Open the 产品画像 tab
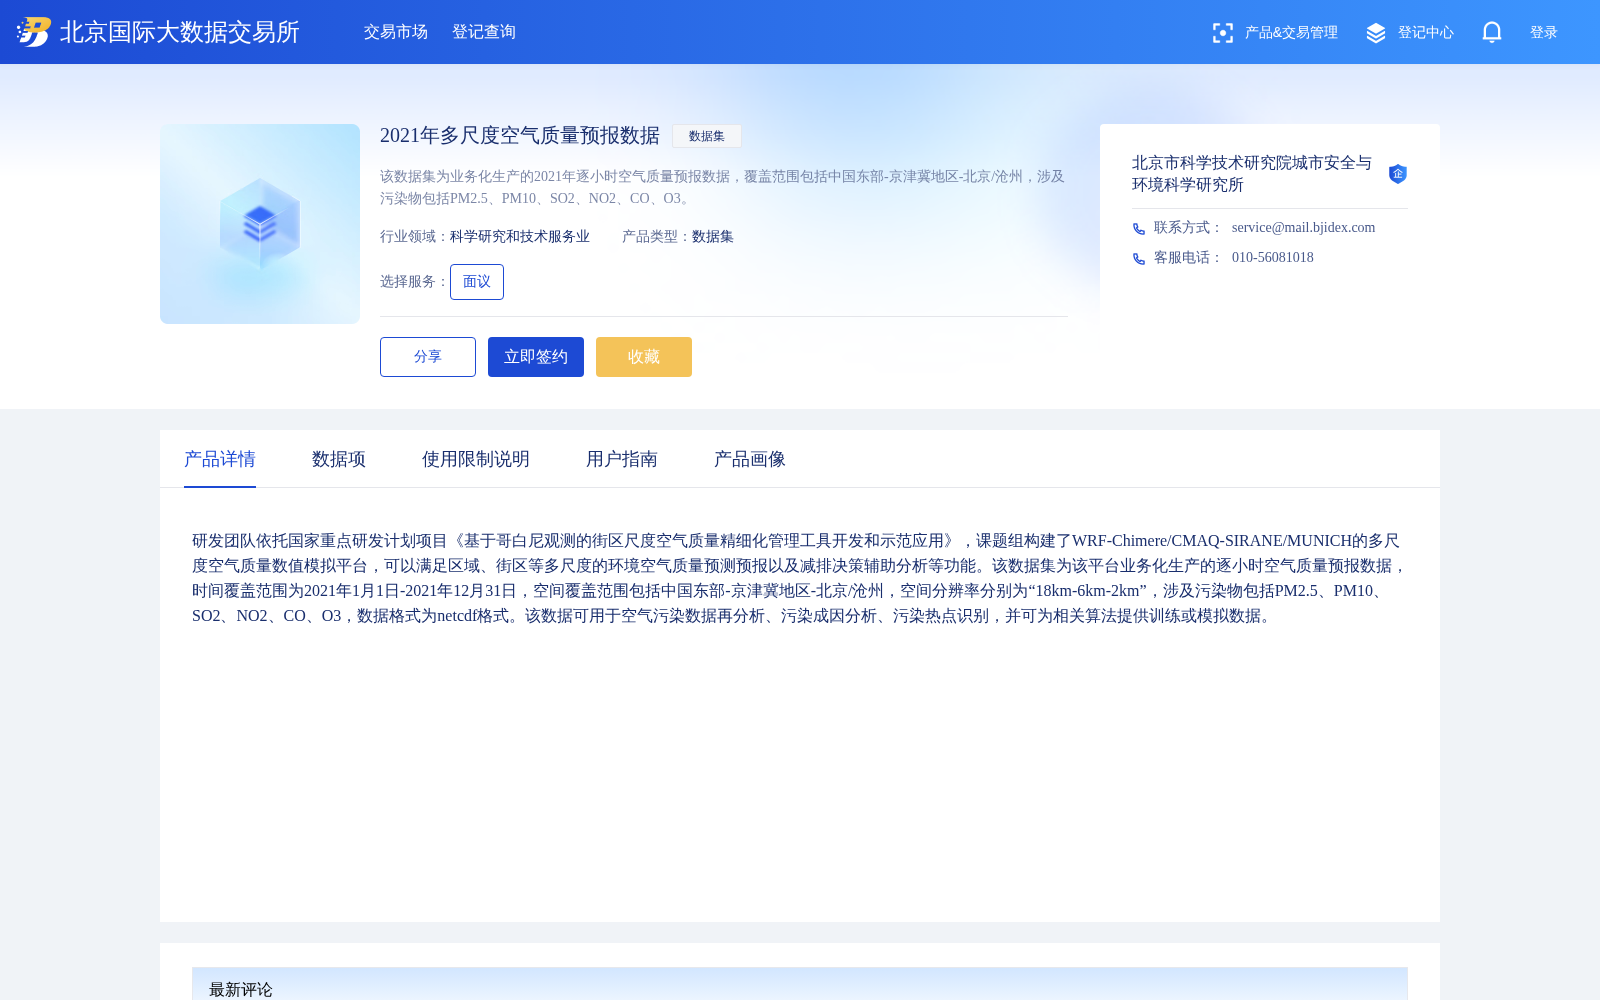The height and width of the screenshot is (1000, 1600). click(x=750, y=459)
